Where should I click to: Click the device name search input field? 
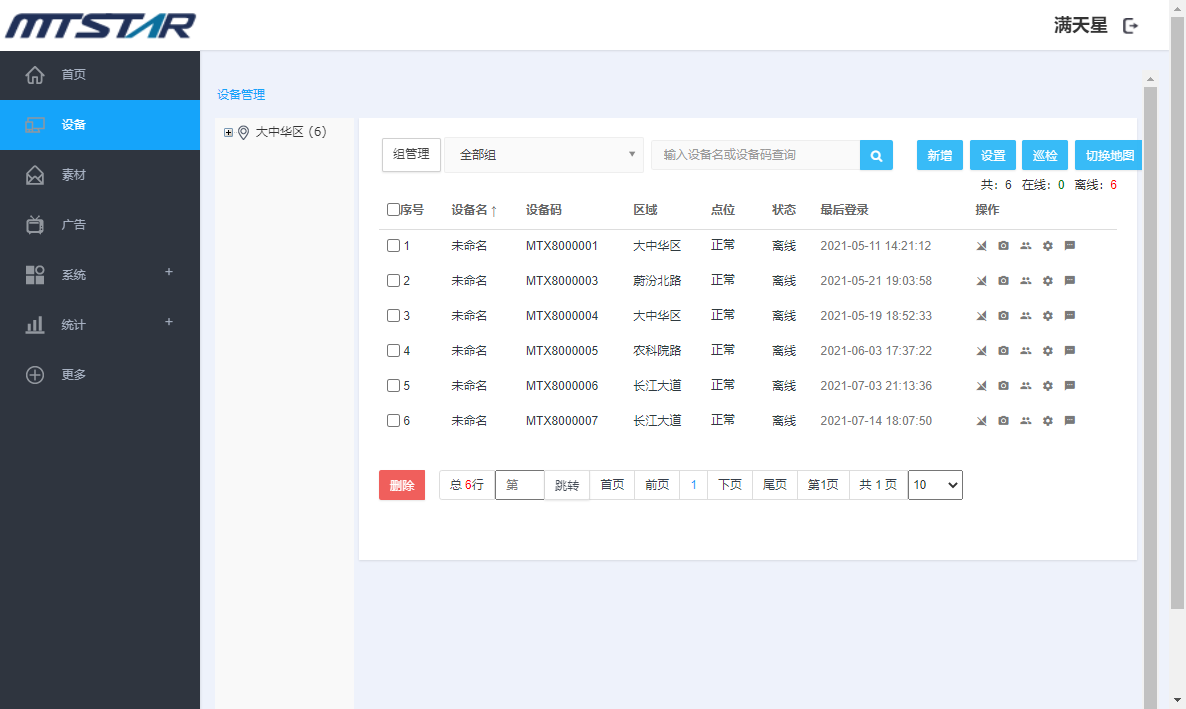(x=755, y=155)
